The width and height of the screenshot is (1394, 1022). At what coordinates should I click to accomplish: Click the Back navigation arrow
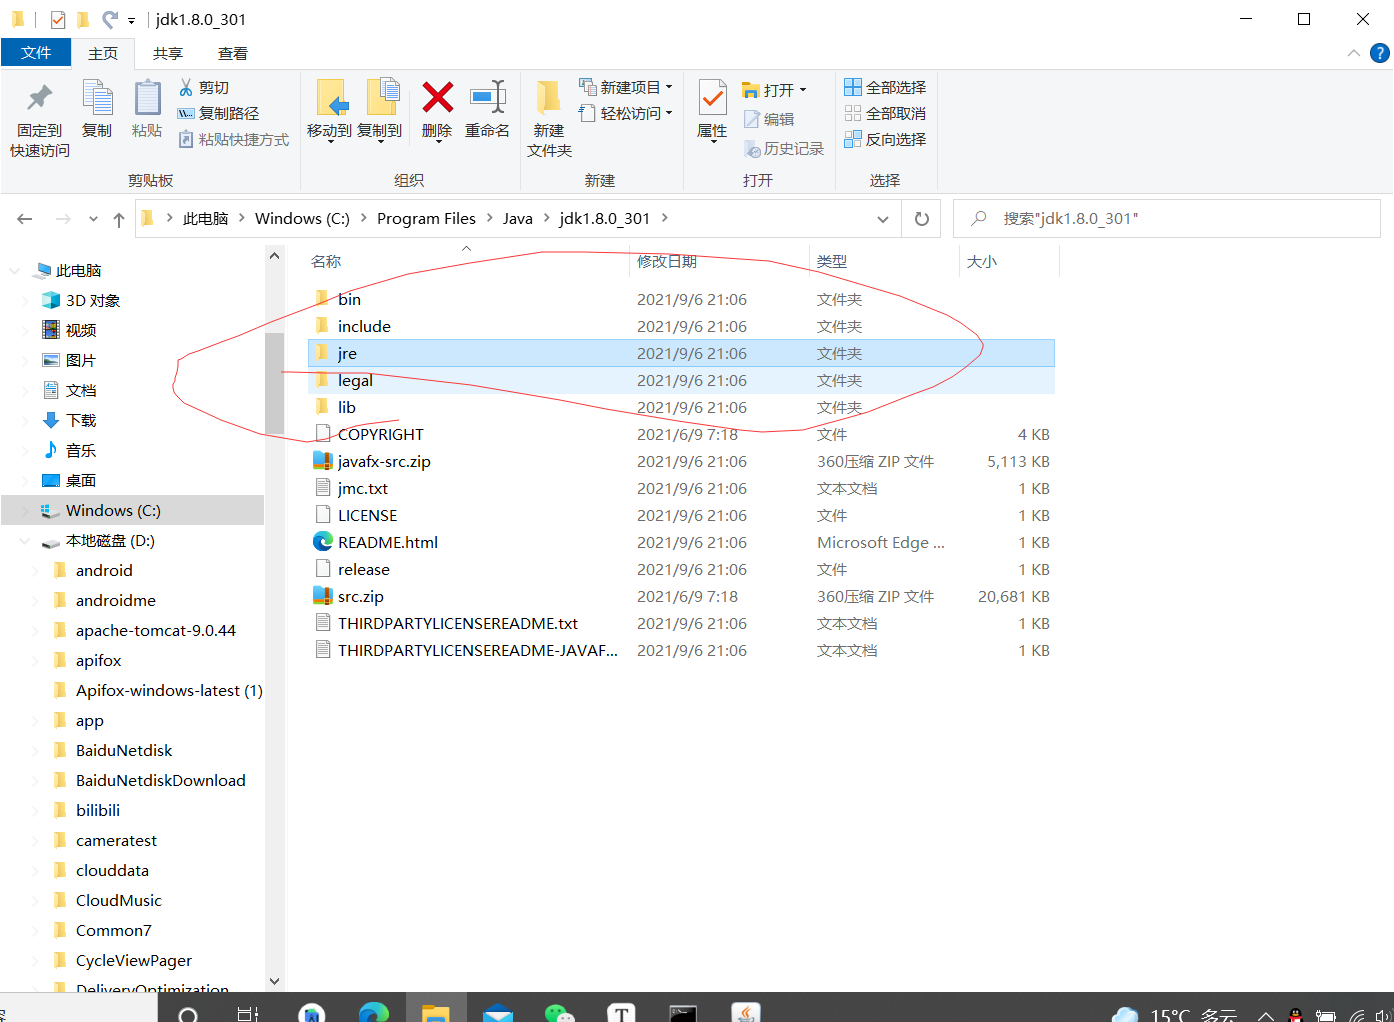pos(25,219)
